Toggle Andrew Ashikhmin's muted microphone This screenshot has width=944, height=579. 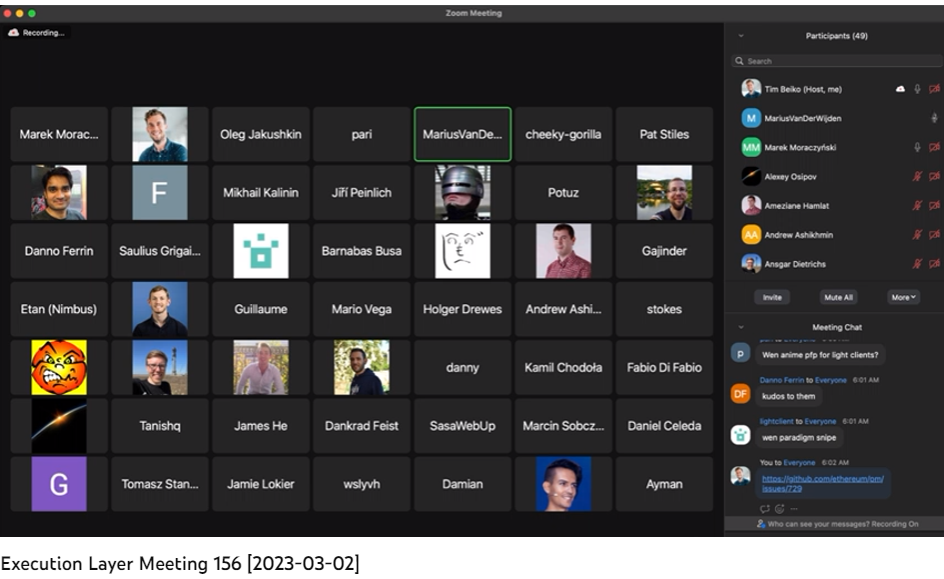917,235
